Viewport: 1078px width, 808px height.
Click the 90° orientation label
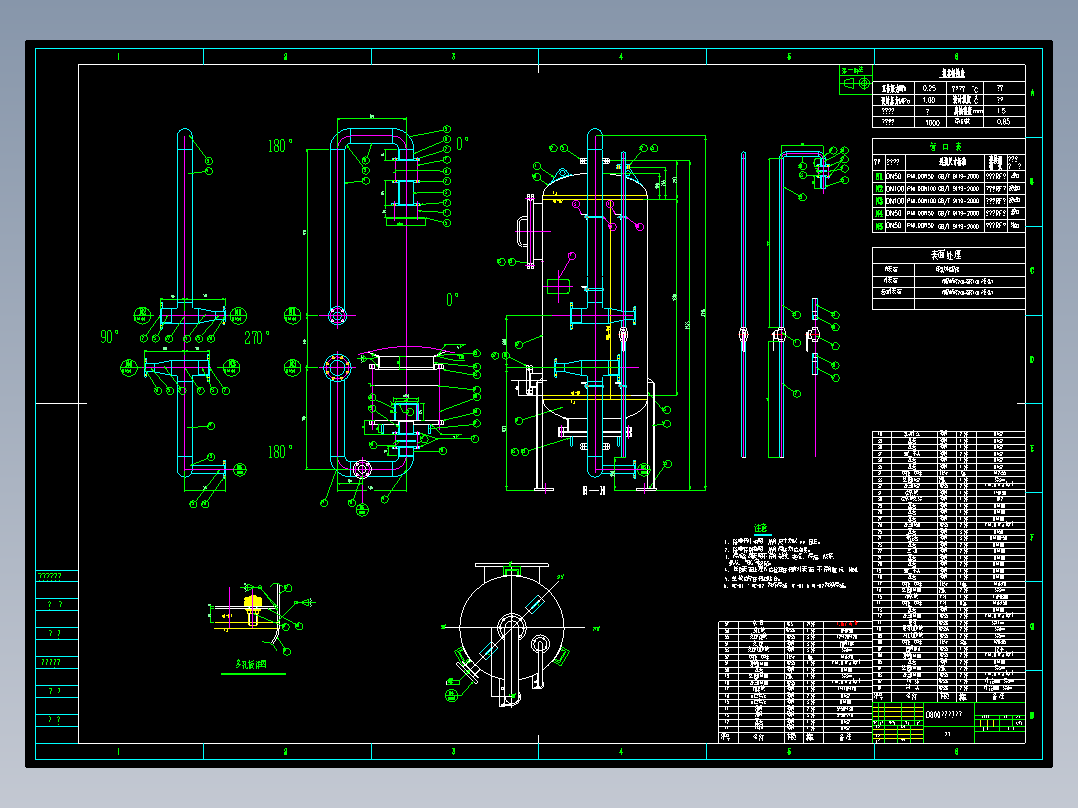[109, 336]
